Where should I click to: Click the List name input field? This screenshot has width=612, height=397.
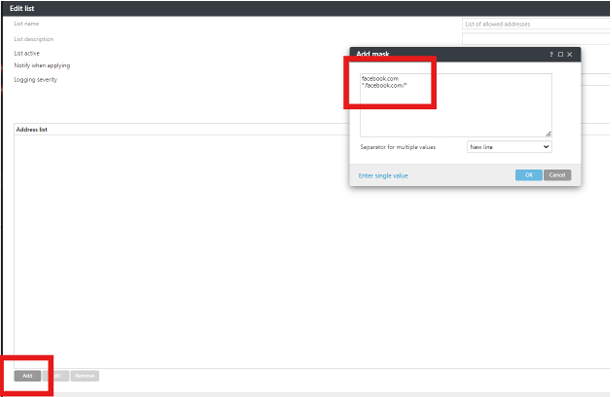536,24
